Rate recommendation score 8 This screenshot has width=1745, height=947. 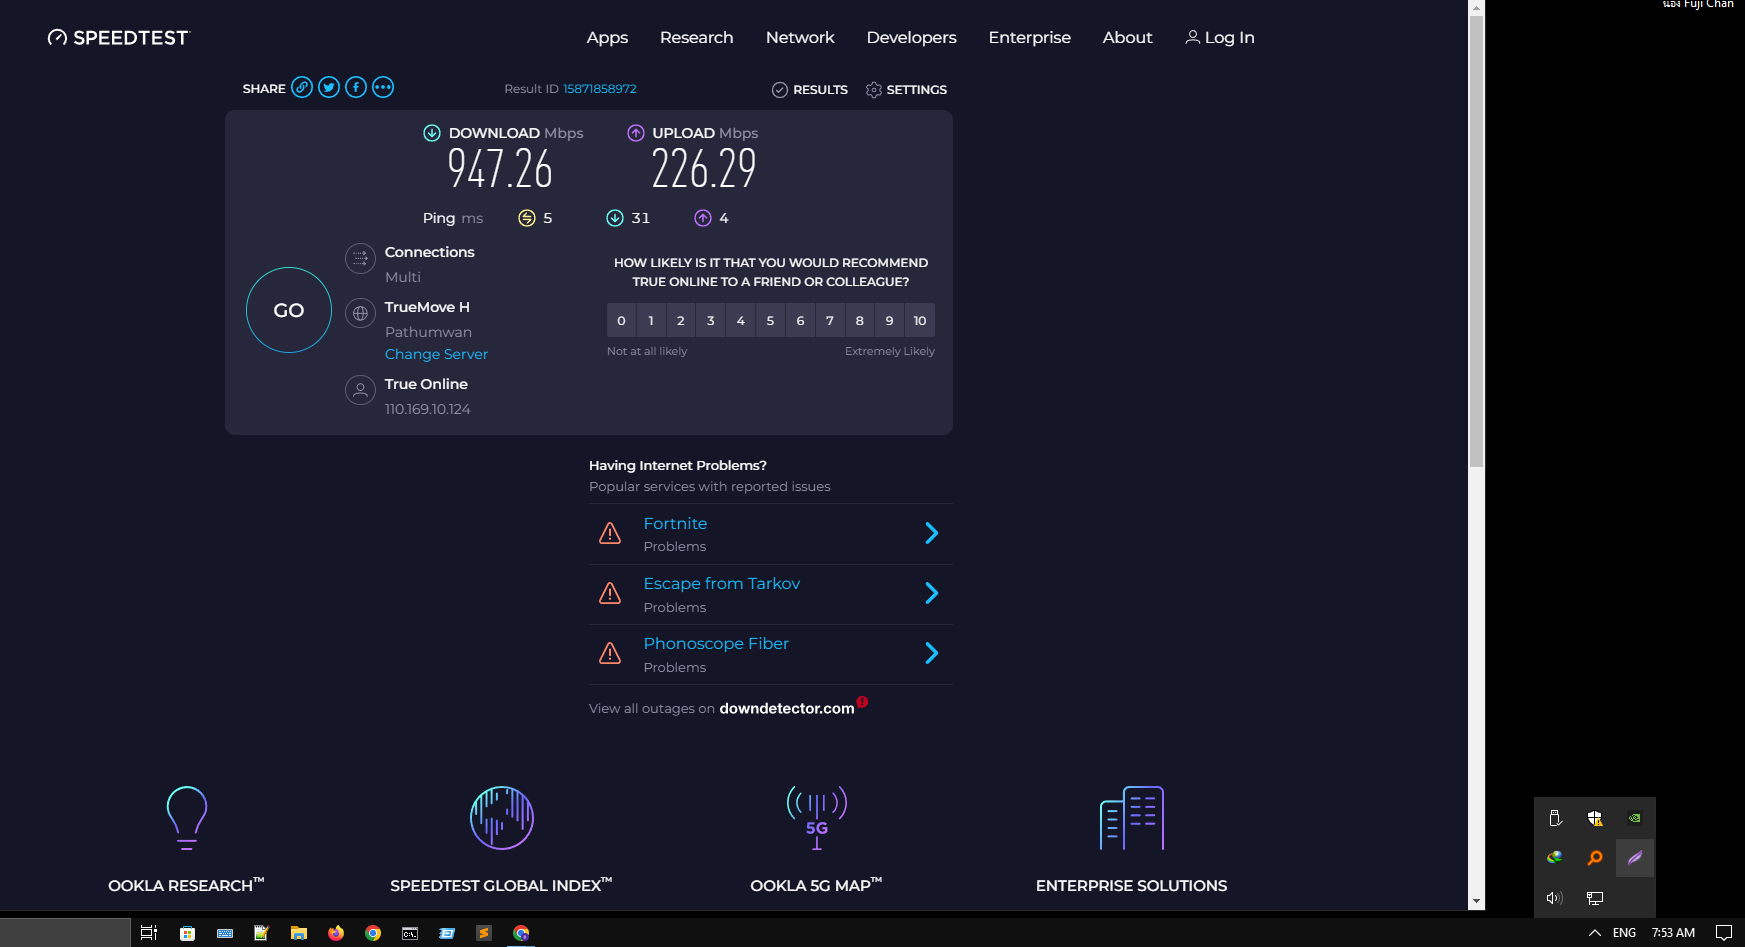860,320
